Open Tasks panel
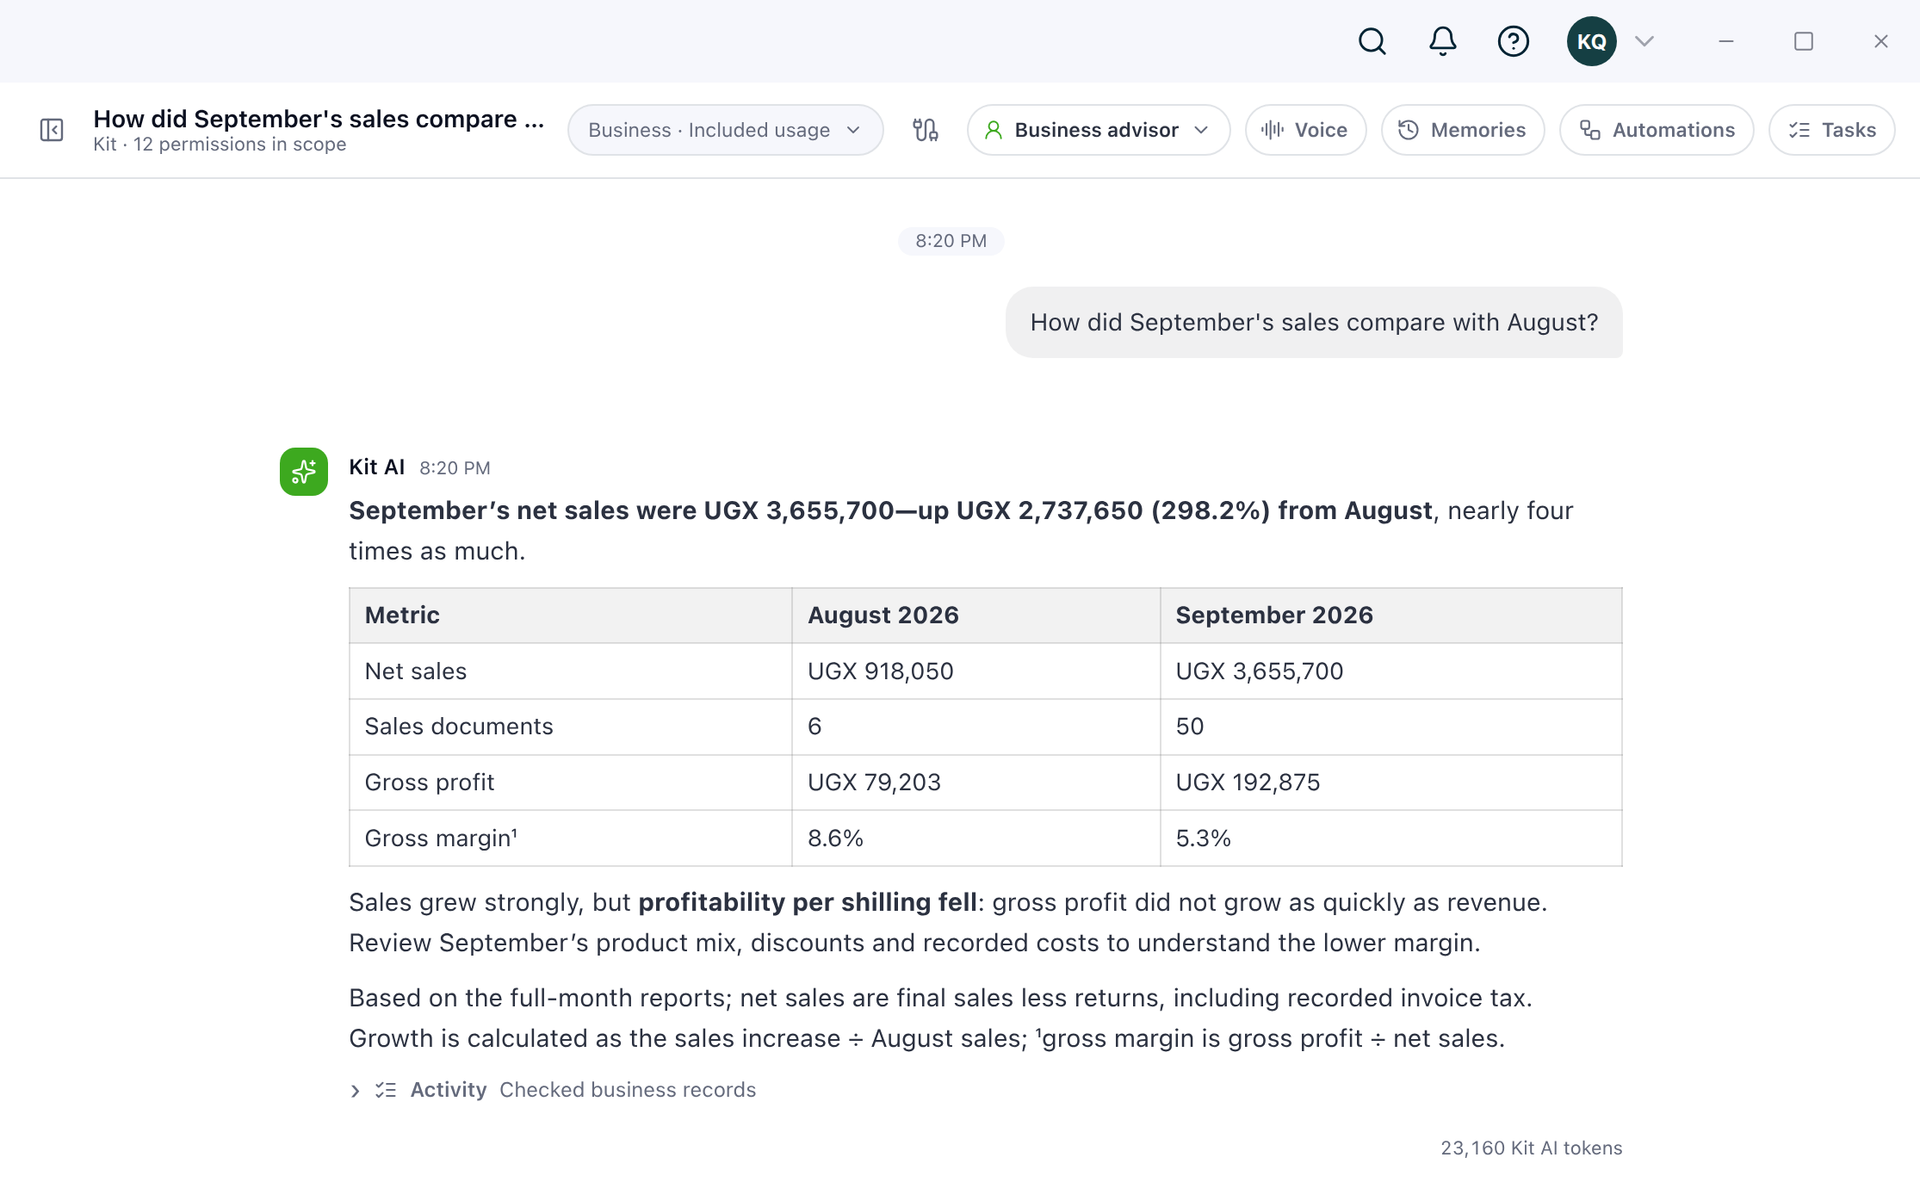The height and width of the screenshot is (1200, 1920). coord(1831,130)
